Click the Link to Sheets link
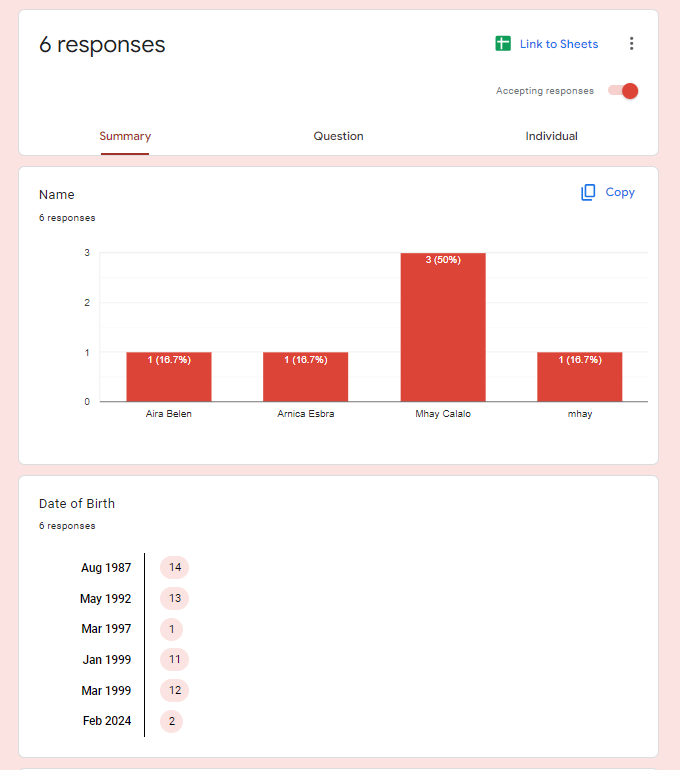This screenshot has height=770, width=680. click(x=558, y=44)
